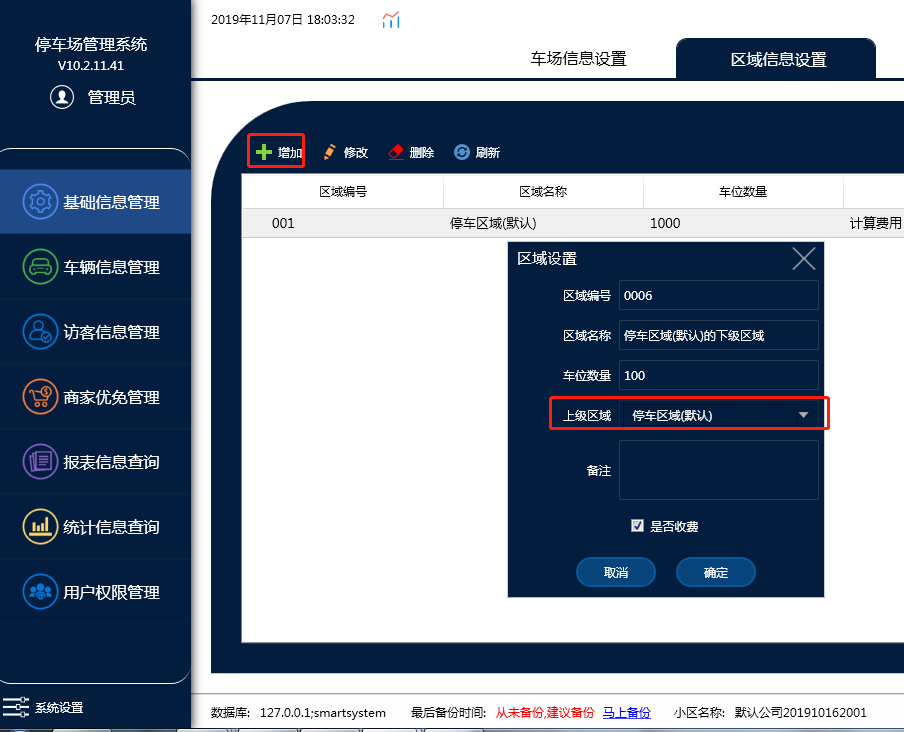Open the 统计信息查询 menu label
This screenshot has height=732, width=904.
(x=111, y=527)
